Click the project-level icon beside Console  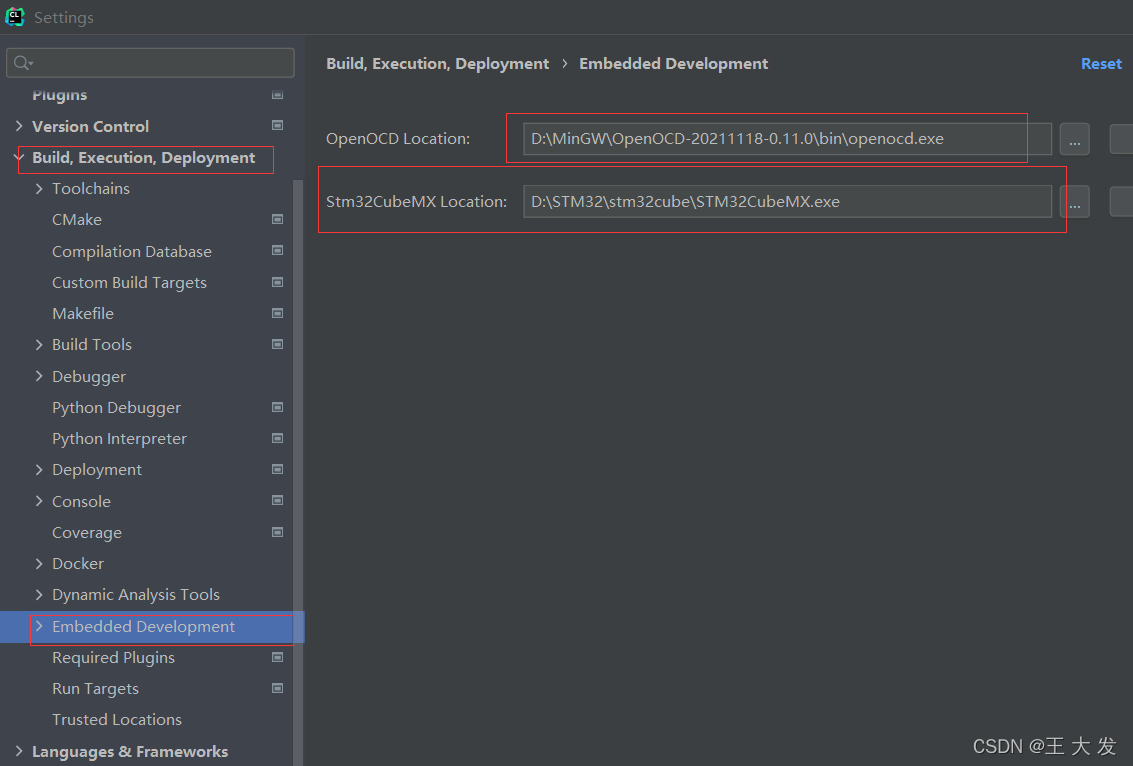[277, 500]
